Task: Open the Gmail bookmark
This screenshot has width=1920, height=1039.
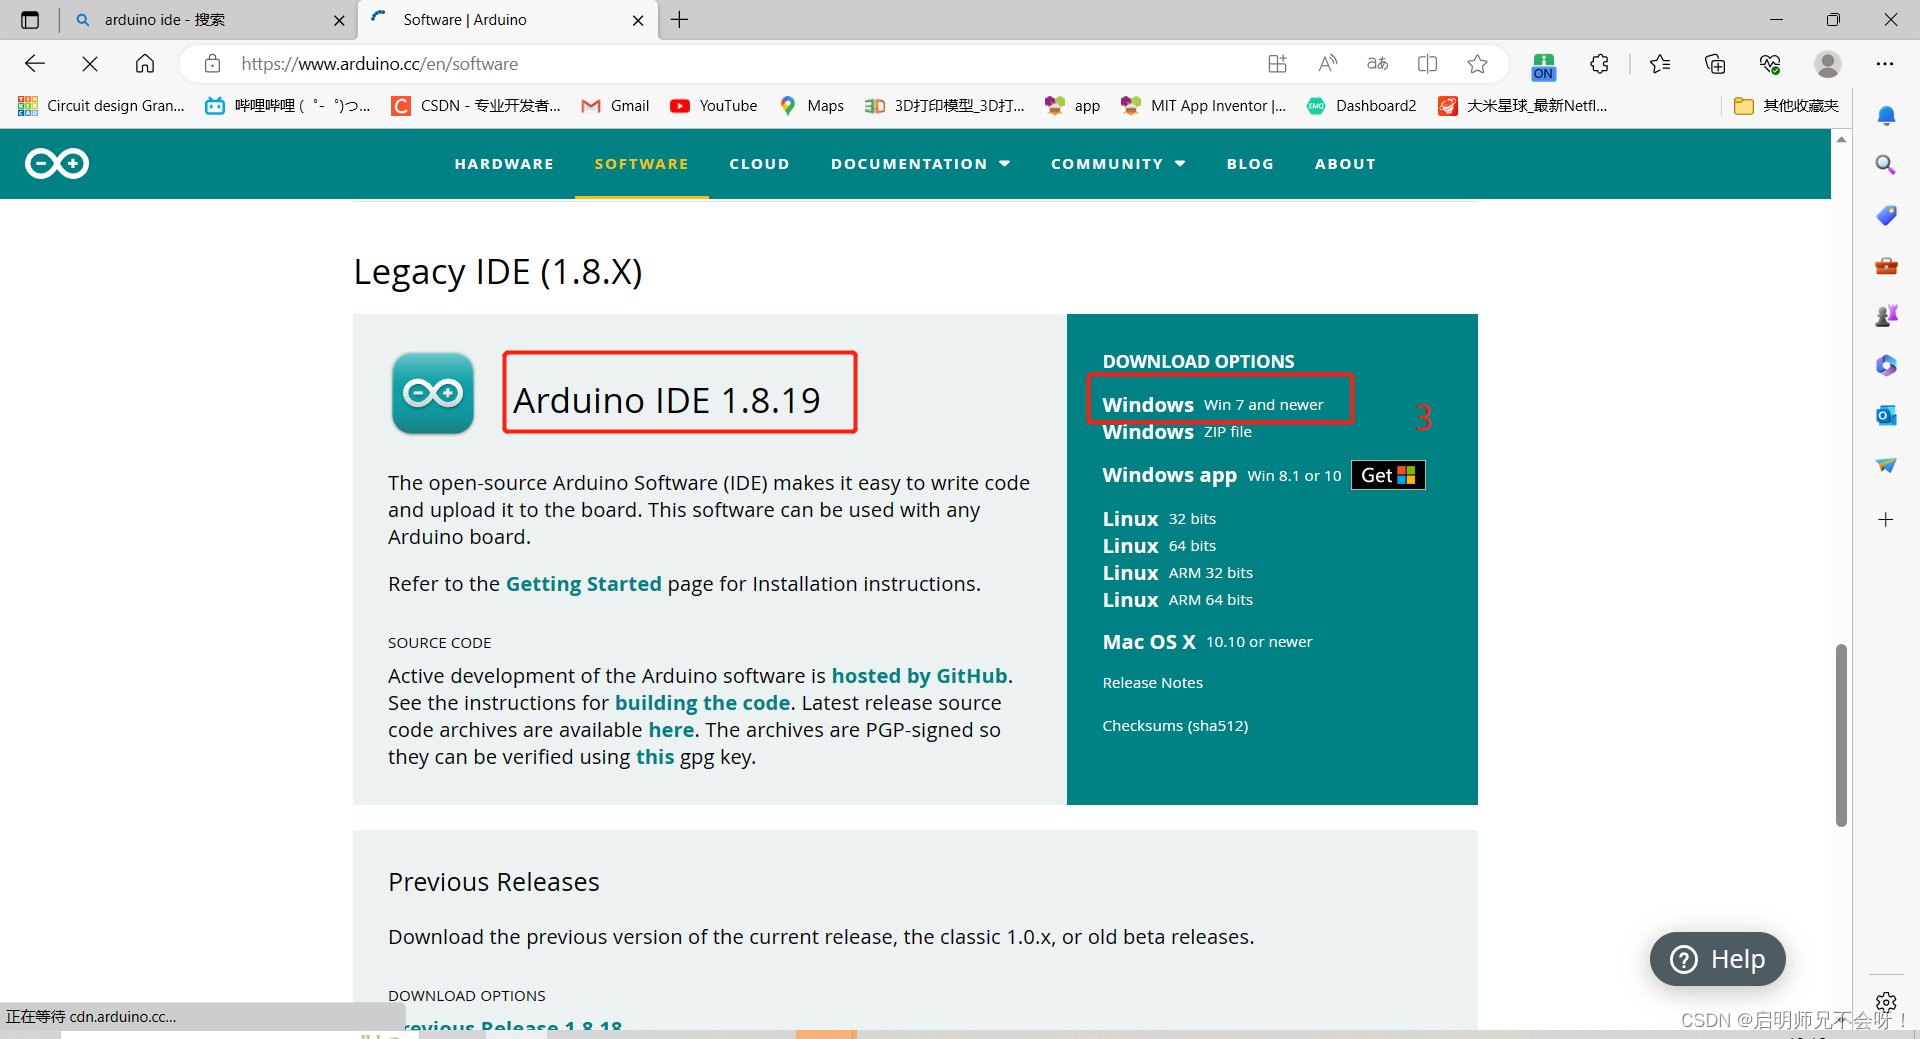Action: 615,106
